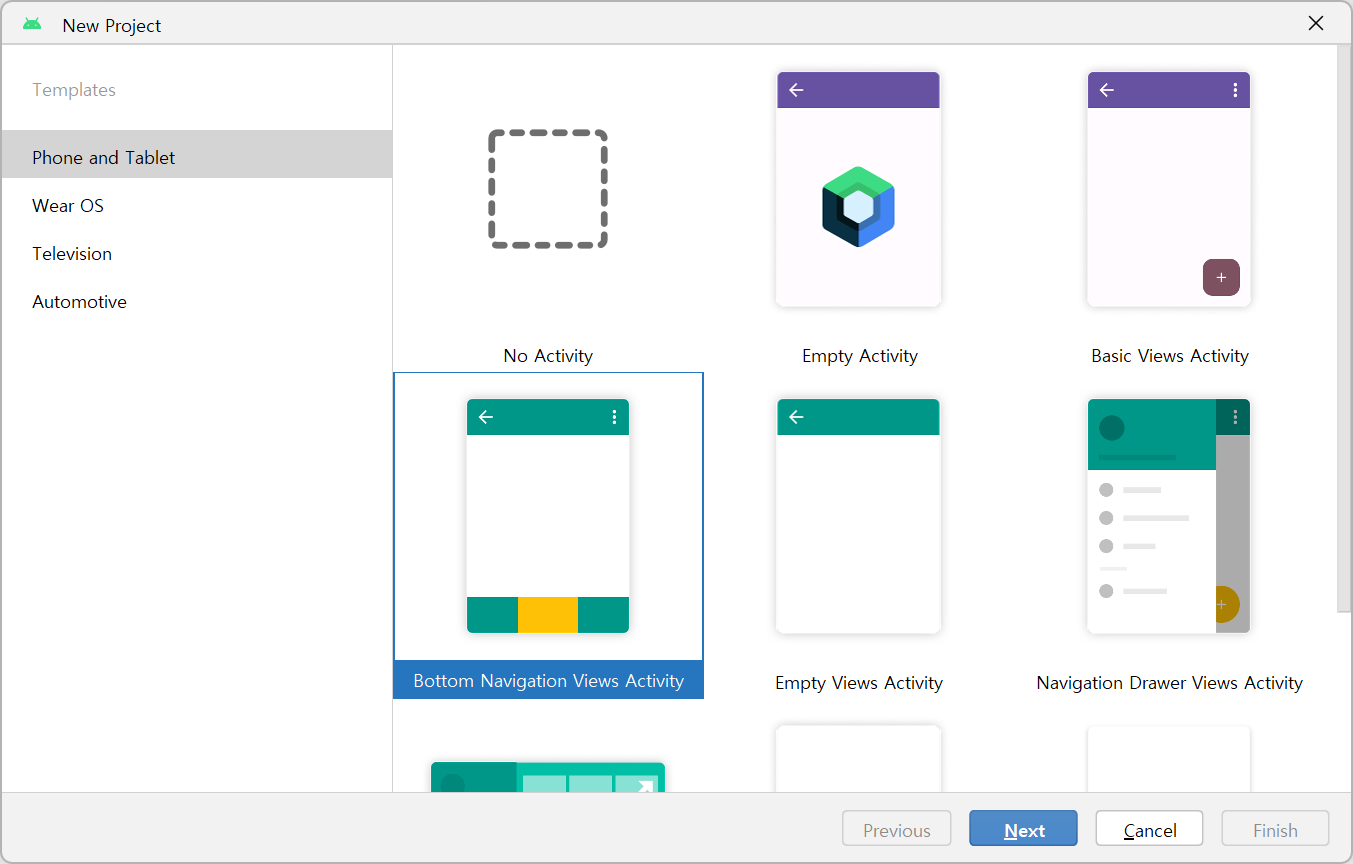Switch to the Wear OS category
The image size is (1353, 864).
pyautogui.click(x=197, y=206)
